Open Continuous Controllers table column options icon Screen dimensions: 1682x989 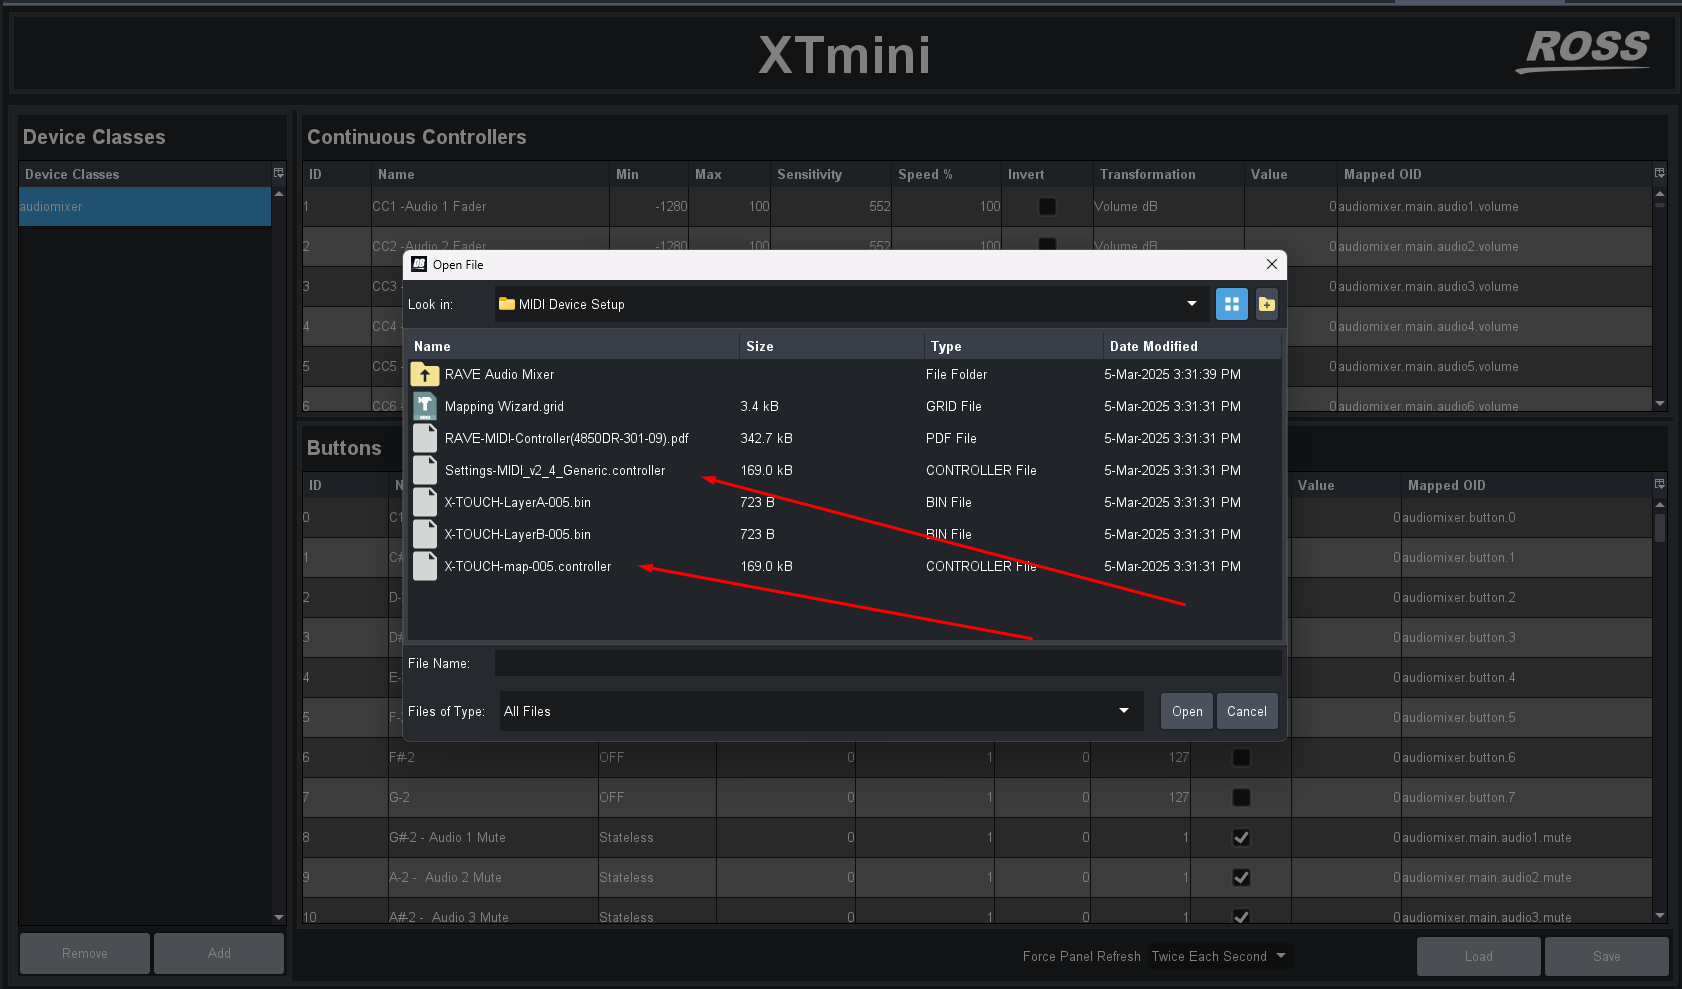pyautogui.click(x=1660, y=173)
